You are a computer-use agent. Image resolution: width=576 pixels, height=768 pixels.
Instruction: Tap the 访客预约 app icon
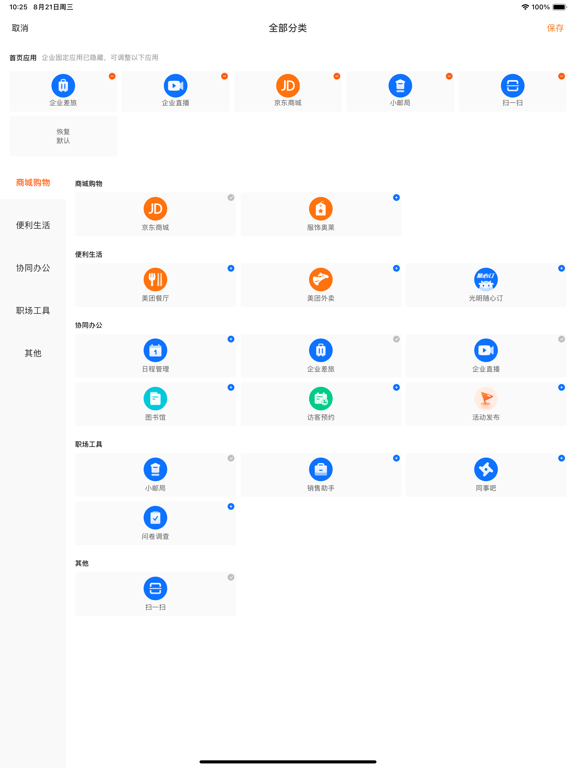[321, 399]
